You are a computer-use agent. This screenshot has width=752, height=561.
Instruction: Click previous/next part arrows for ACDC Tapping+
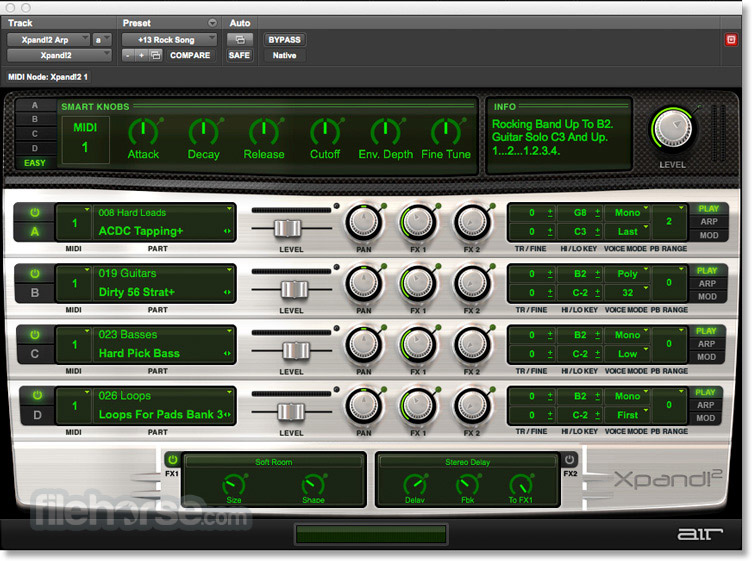pyautogui.click(x=227, y=231)
